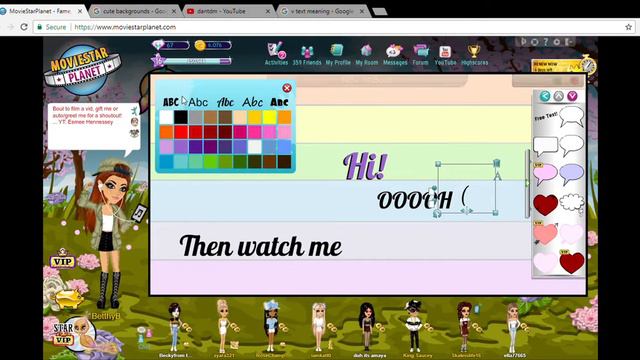Choose the slanted handwritten Abc font
The width and height of the screenshot is (640, 360).
tap(252, 102)
